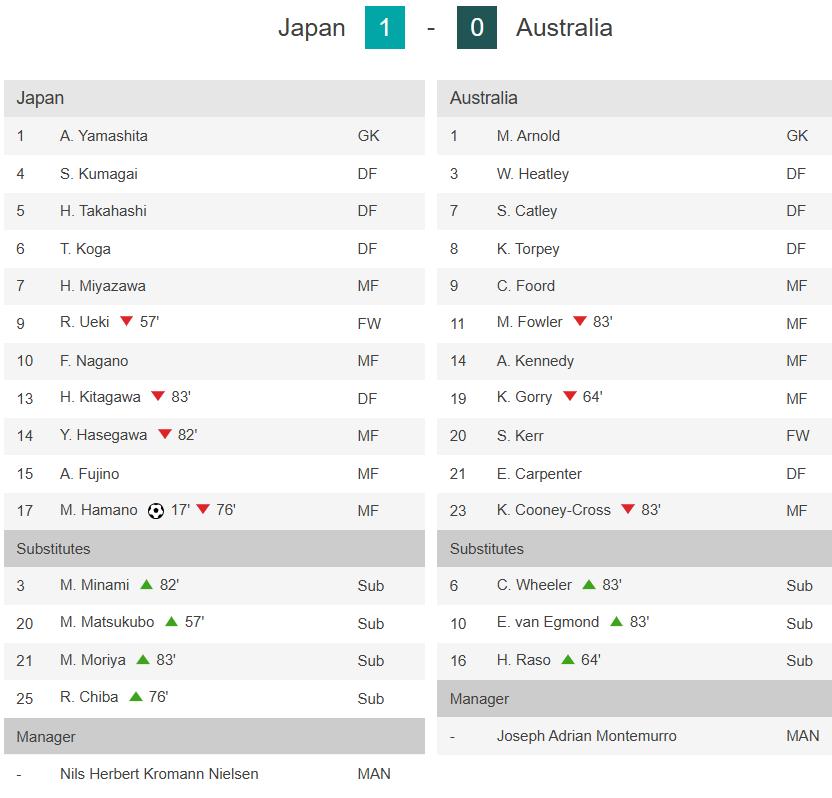
Task: Click red arrow next to K. Cooney-Cross
Action: pos(628,509)
